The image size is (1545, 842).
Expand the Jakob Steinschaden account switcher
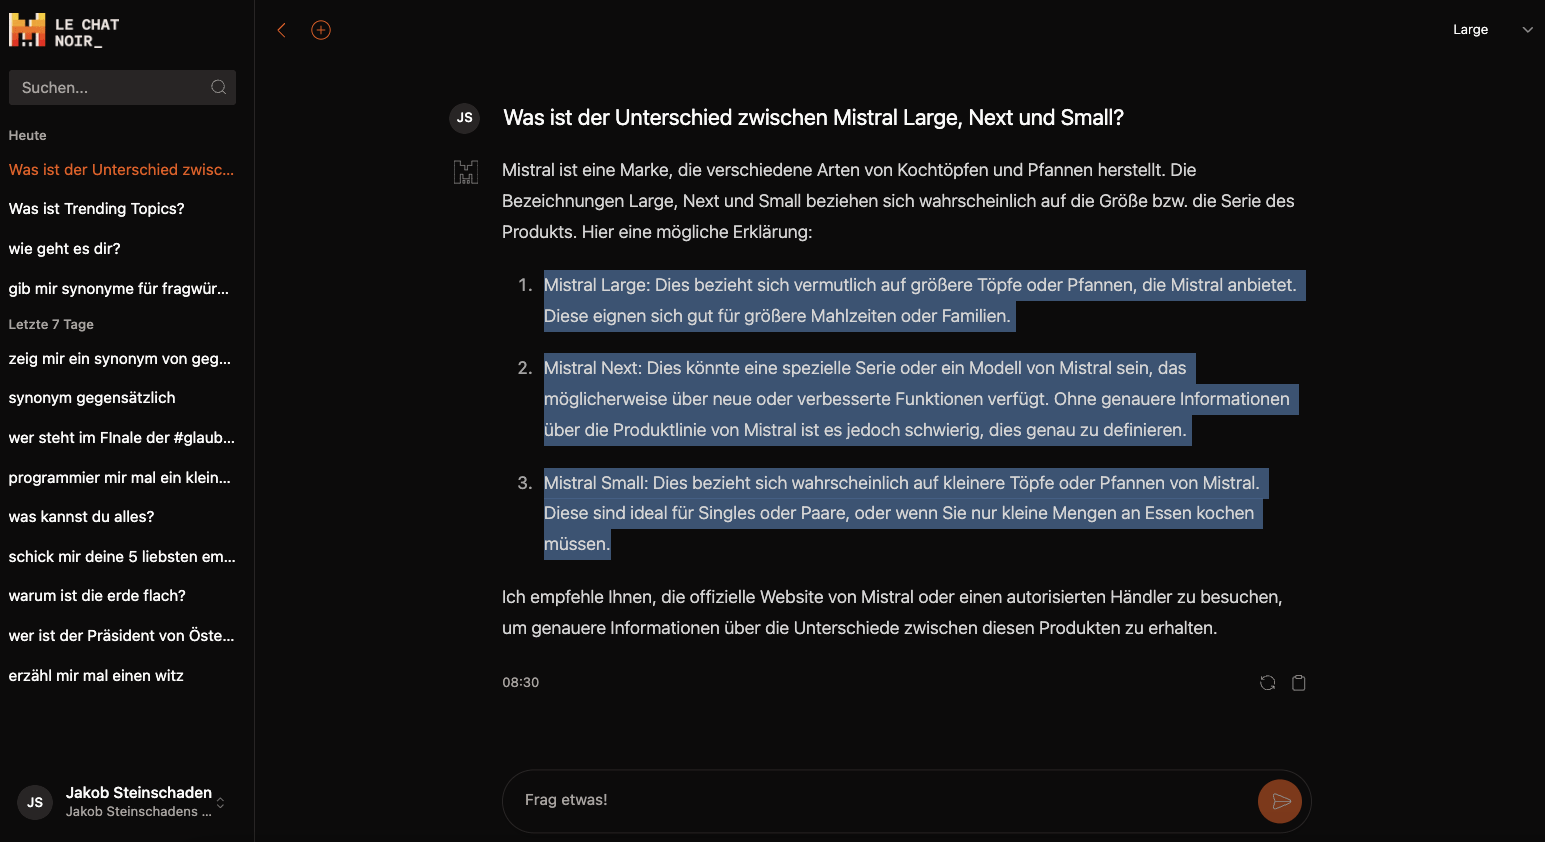click(220, 802)
